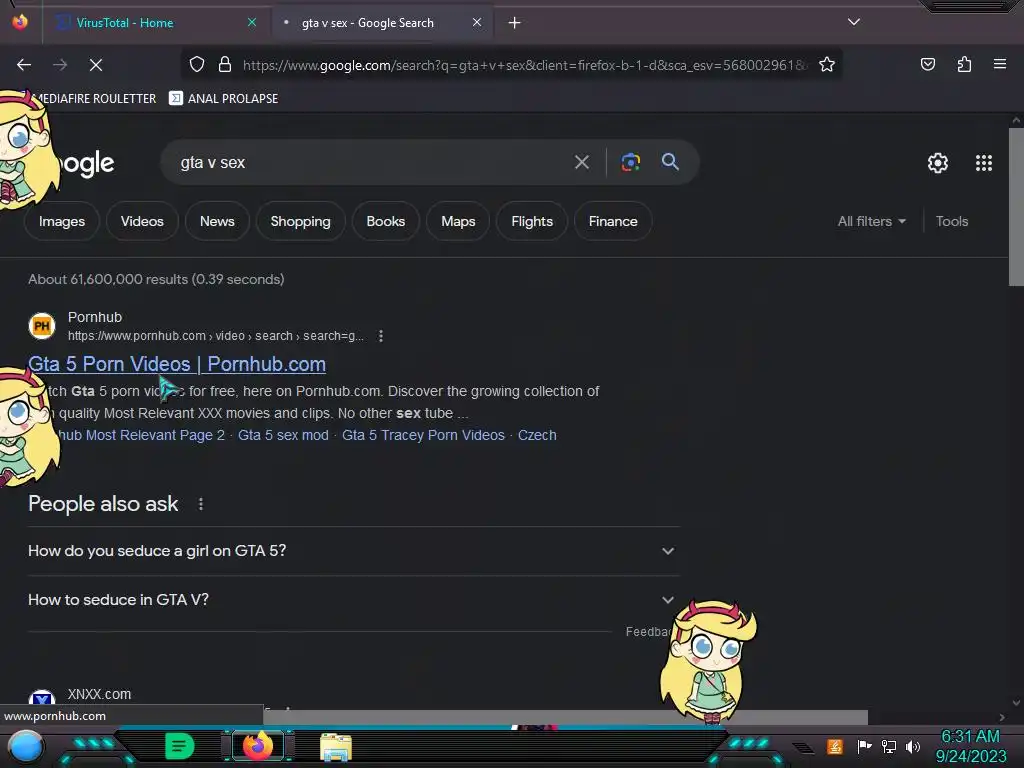This screenshot has height=768, width=1024.
Task: Open the volume speaker tray icon
Action: 912,746
